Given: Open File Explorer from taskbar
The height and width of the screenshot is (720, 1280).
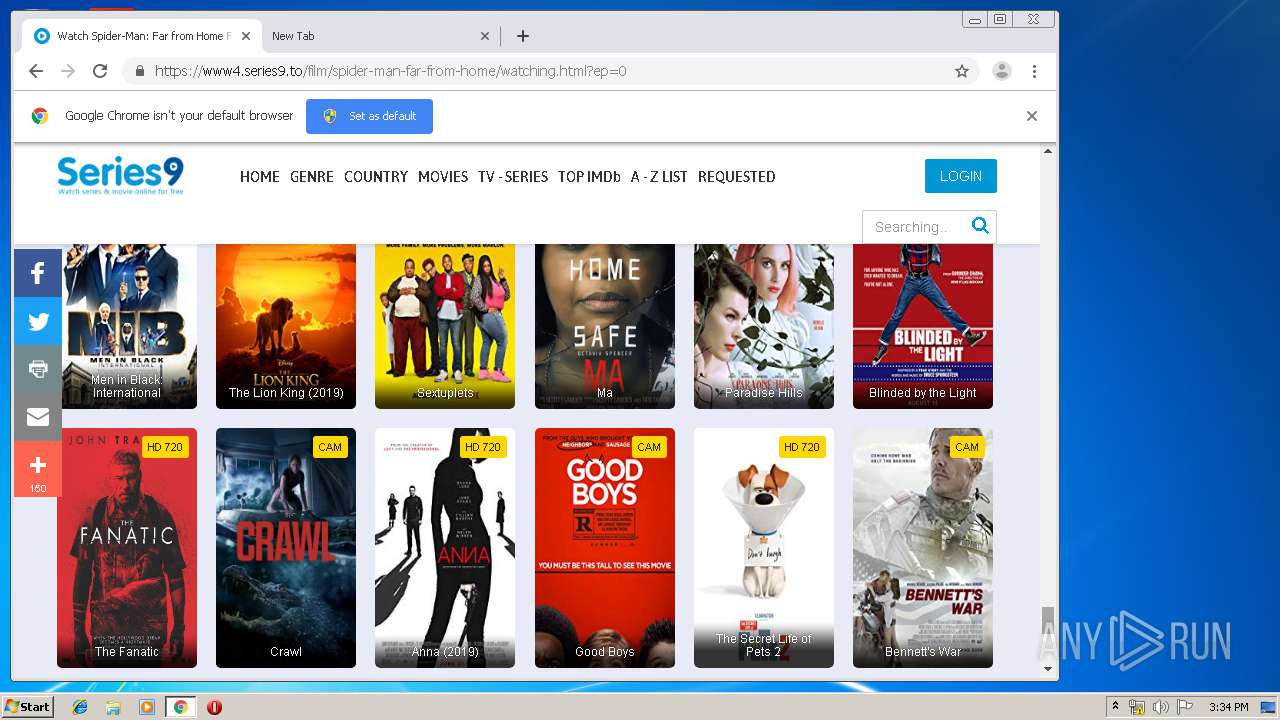Looking at the screenshot, I should [x=113, y=707].
